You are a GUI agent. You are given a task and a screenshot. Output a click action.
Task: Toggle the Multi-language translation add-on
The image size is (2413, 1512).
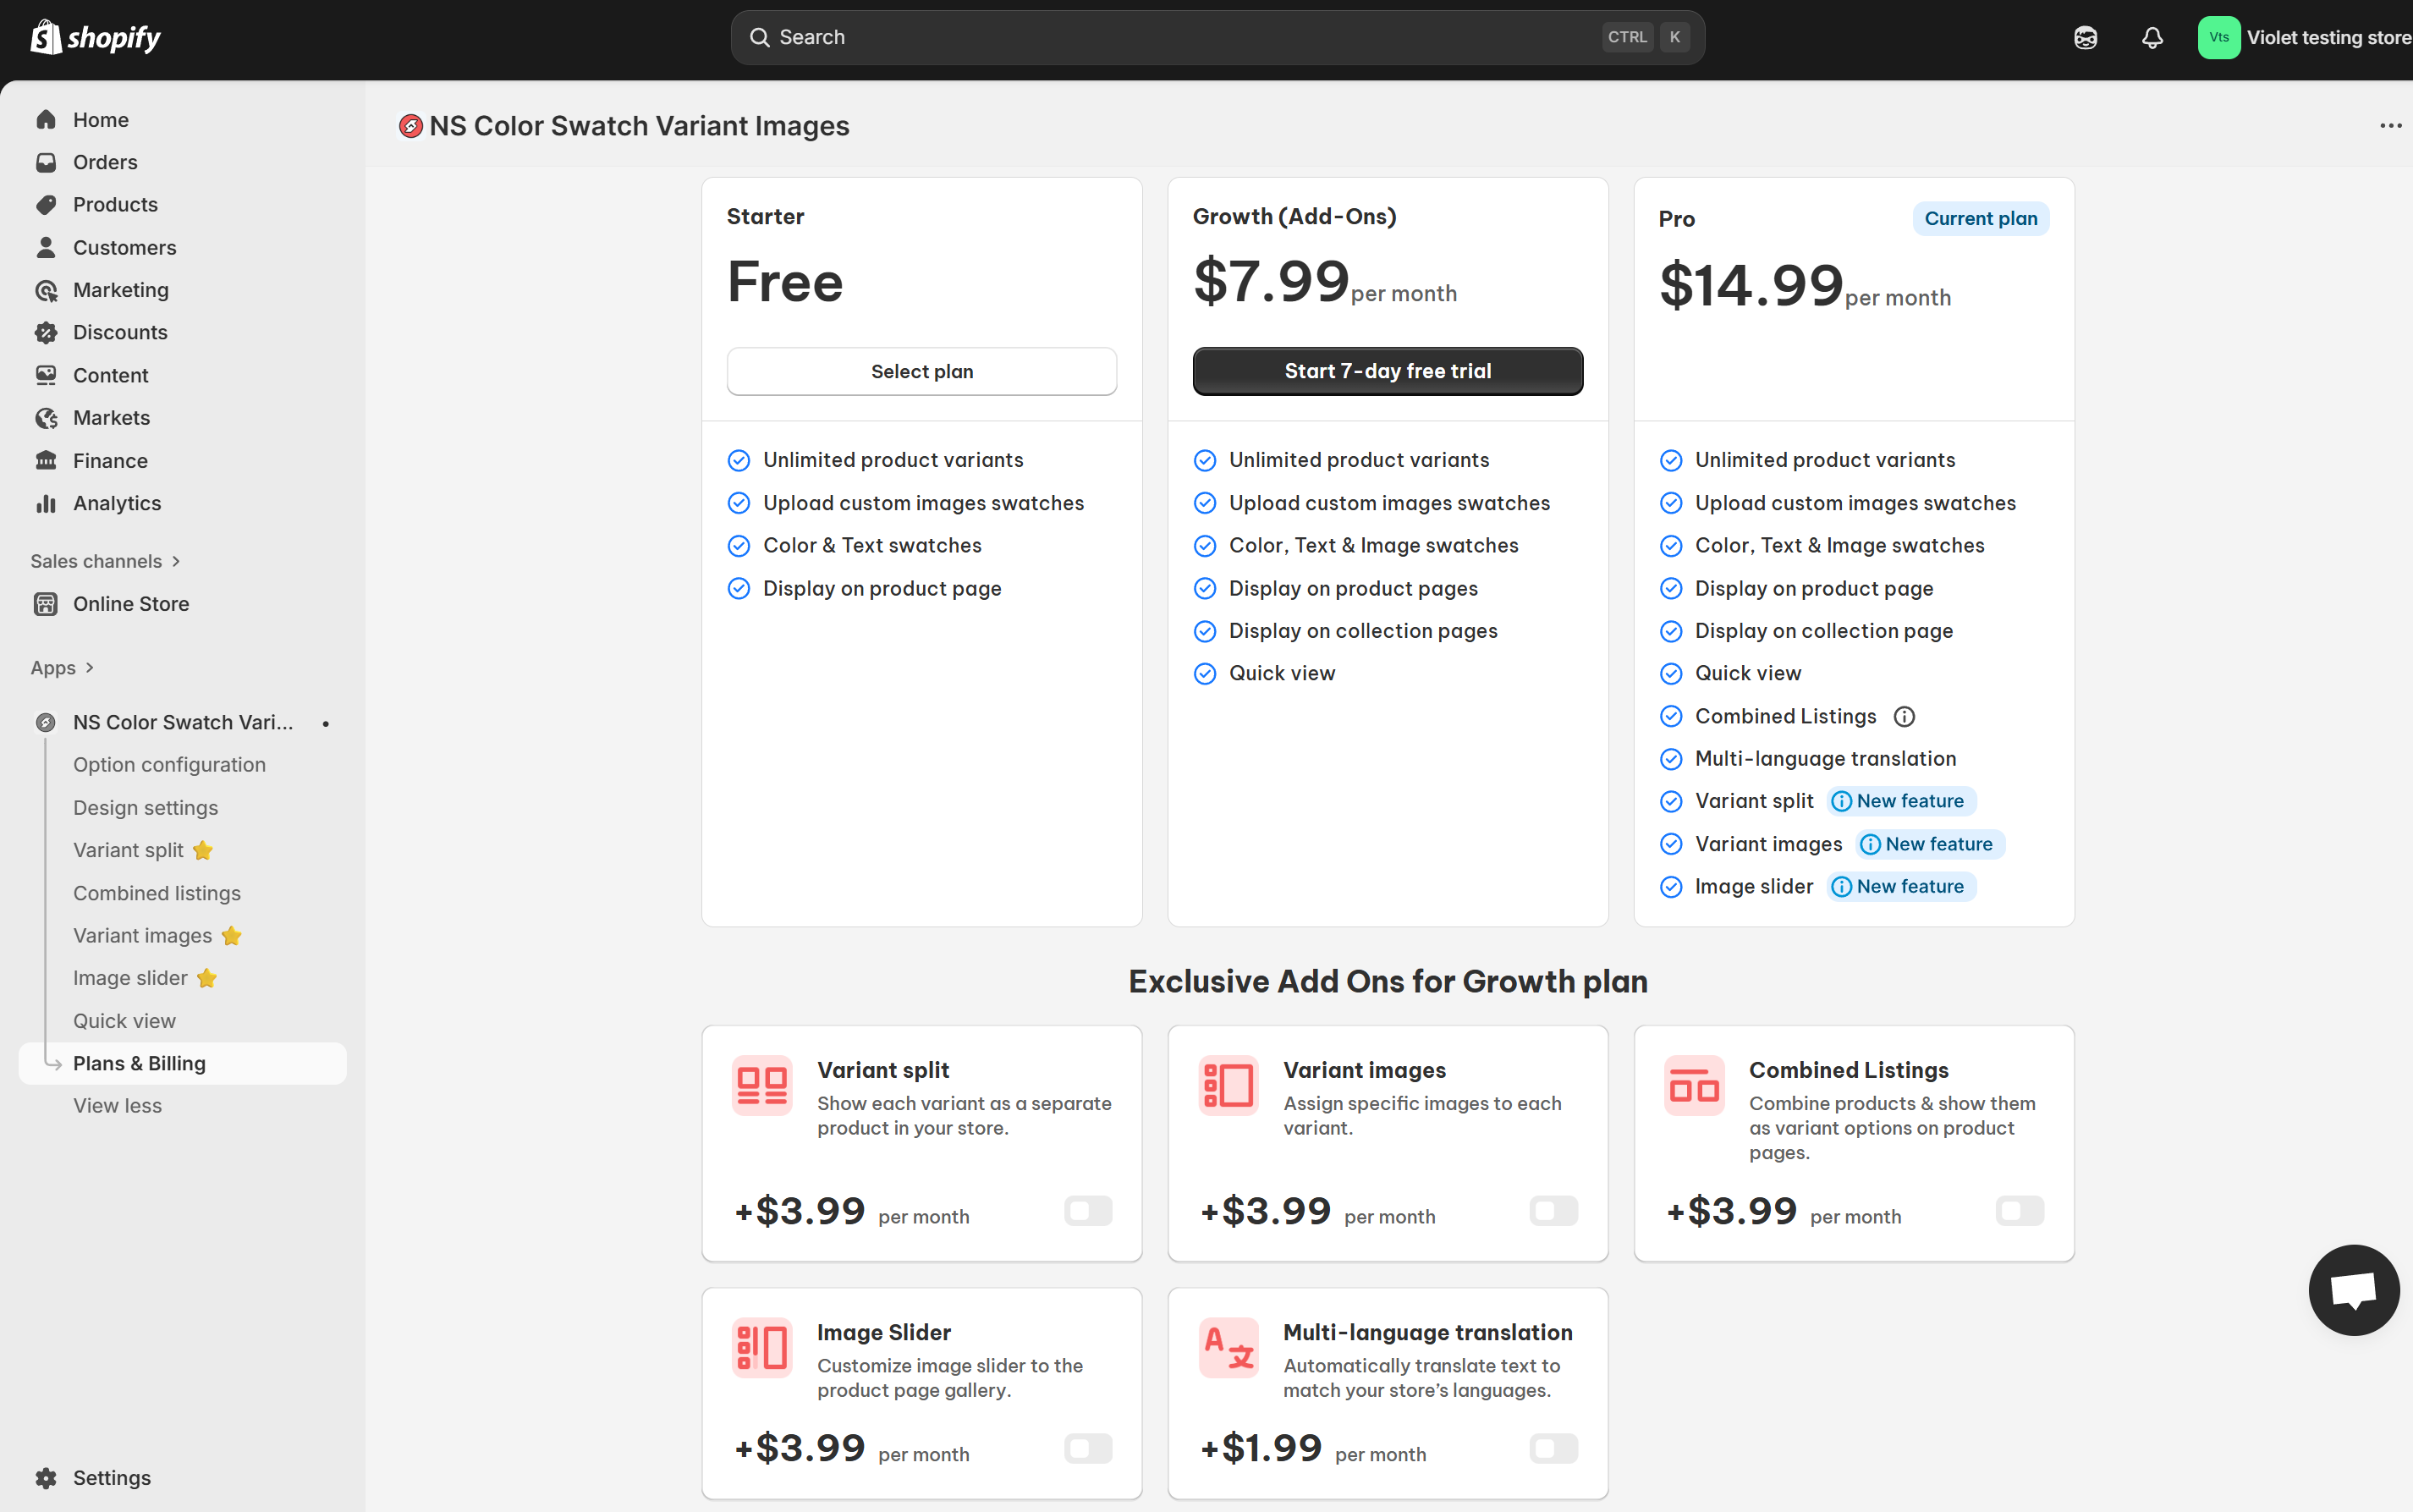pos(1553,1448)
